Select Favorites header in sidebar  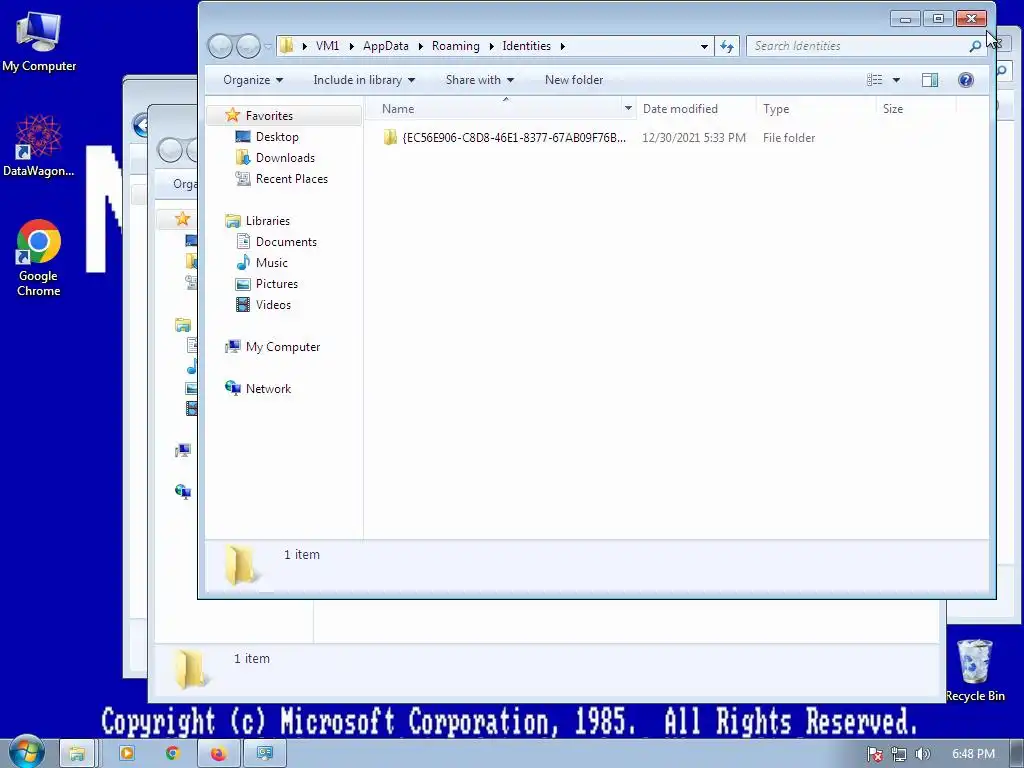269,116
